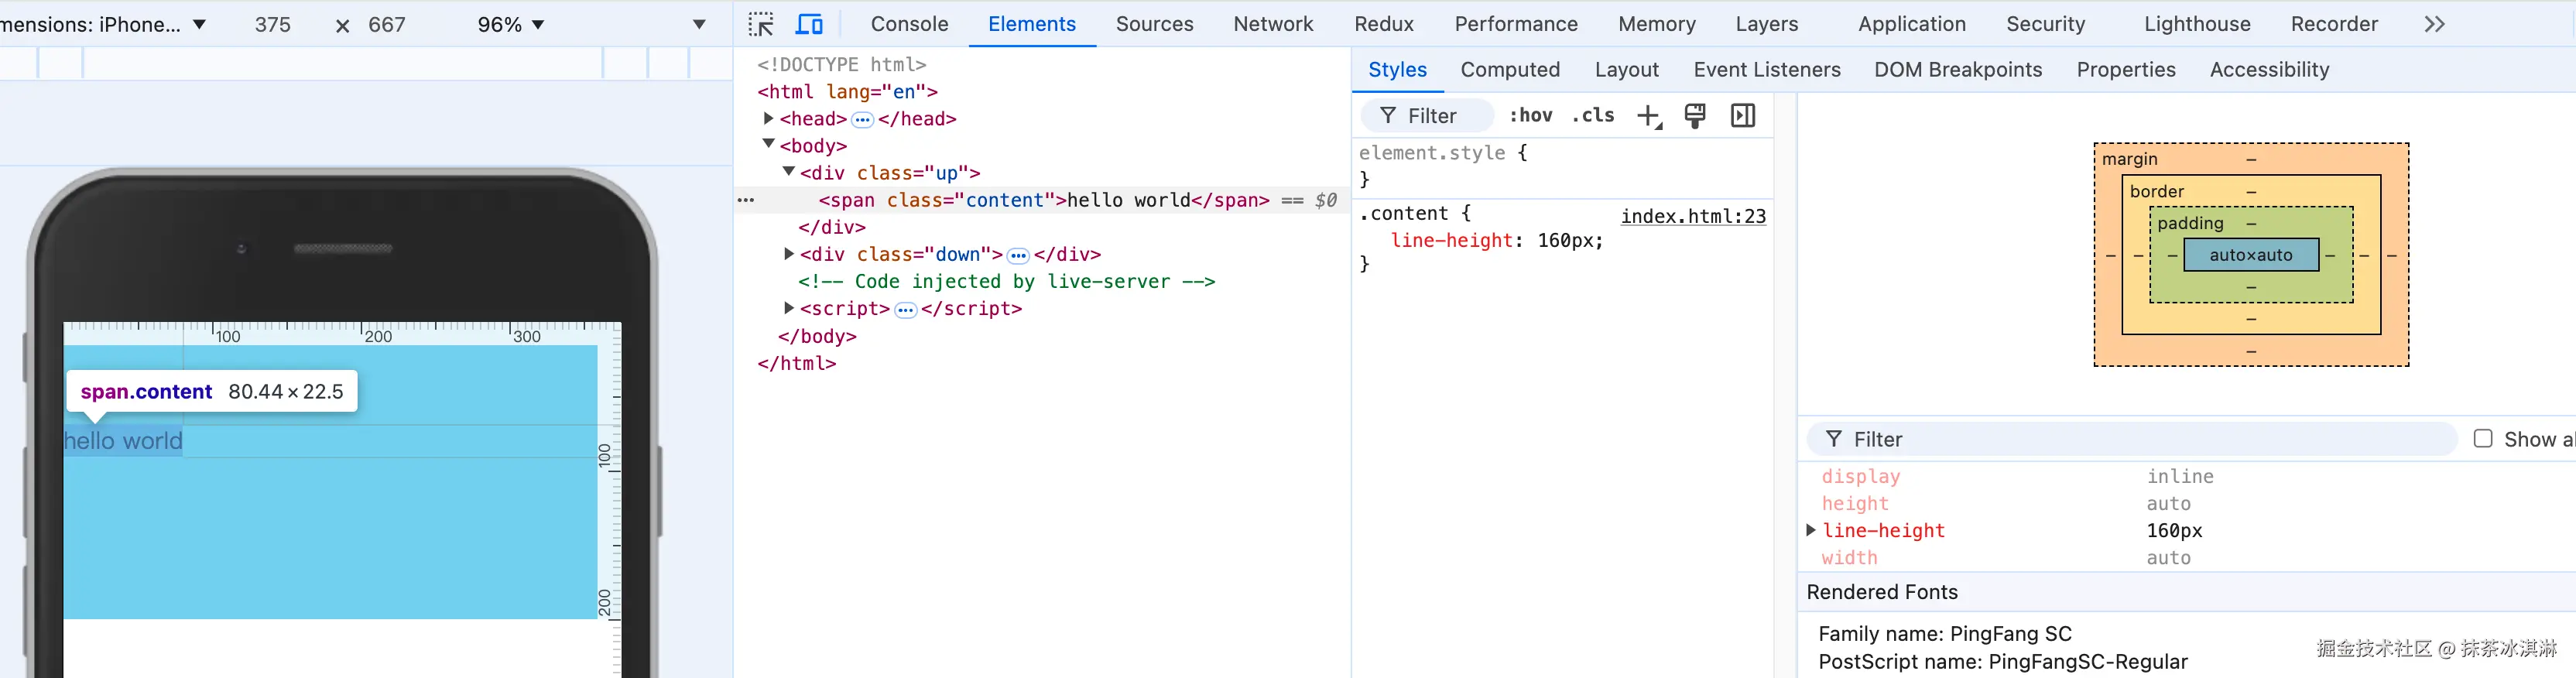Open the Network tab
This screenshot has height=678, width=2576.
point(1273,24)
